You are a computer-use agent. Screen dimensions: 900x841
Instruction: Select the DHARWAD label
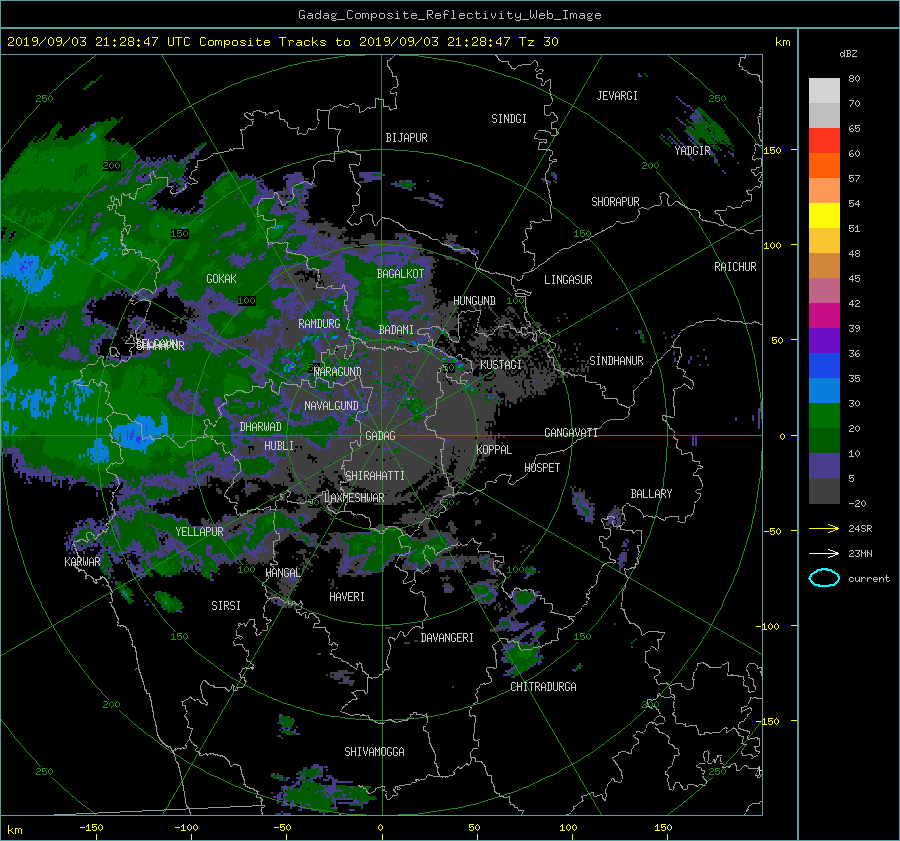coord(261,427)
